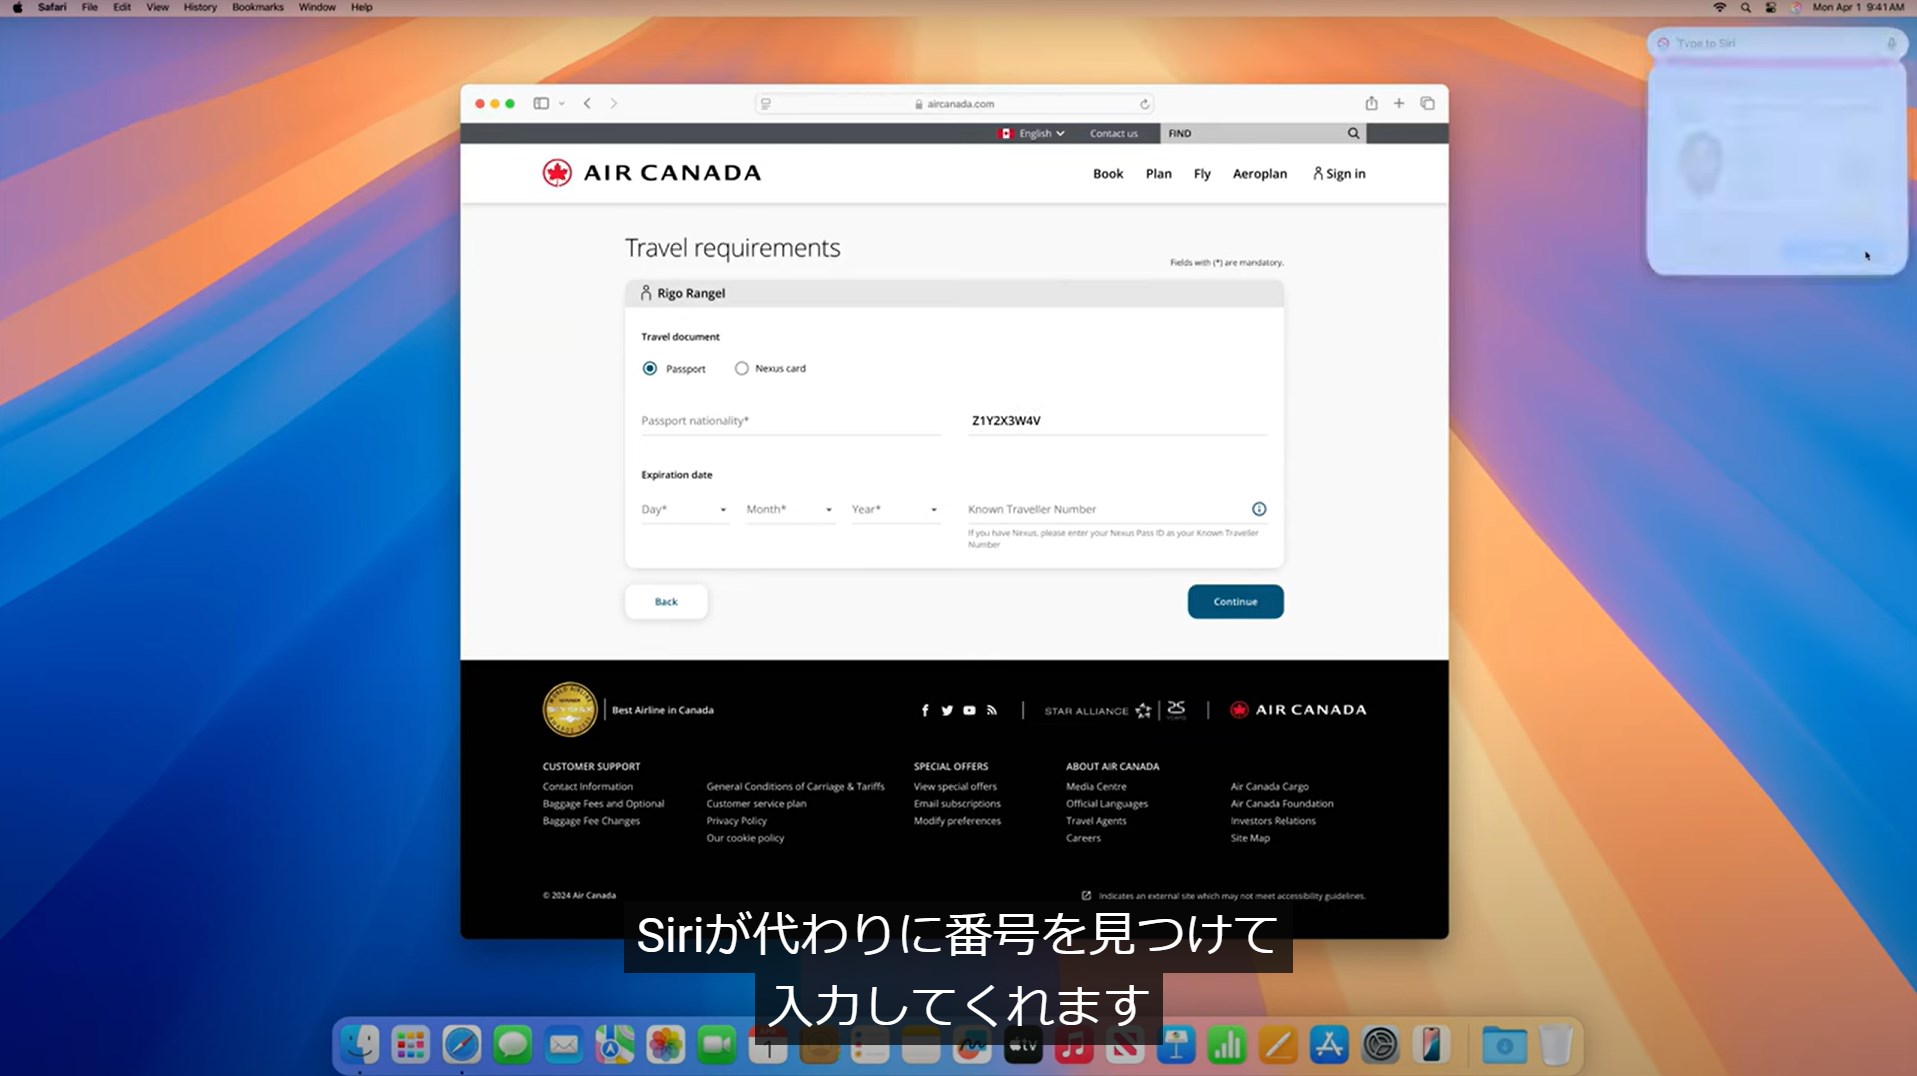The width and height of the screenshot is (1917, 1076).
Task: Click the Sign in link
Action: [x=1339, y=174]
